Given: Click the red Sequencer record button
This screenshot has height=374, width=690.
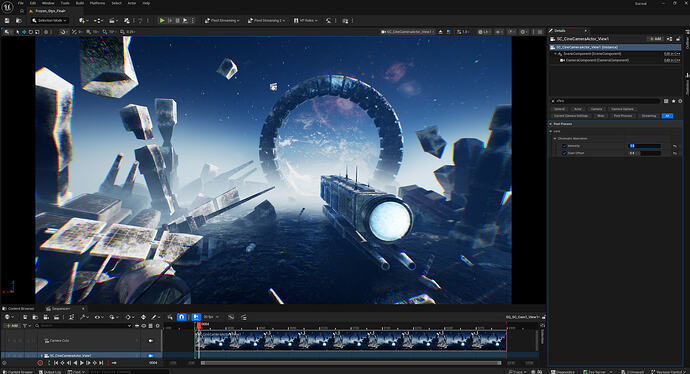Looking at the screenshot, I should tap(40, 363).
